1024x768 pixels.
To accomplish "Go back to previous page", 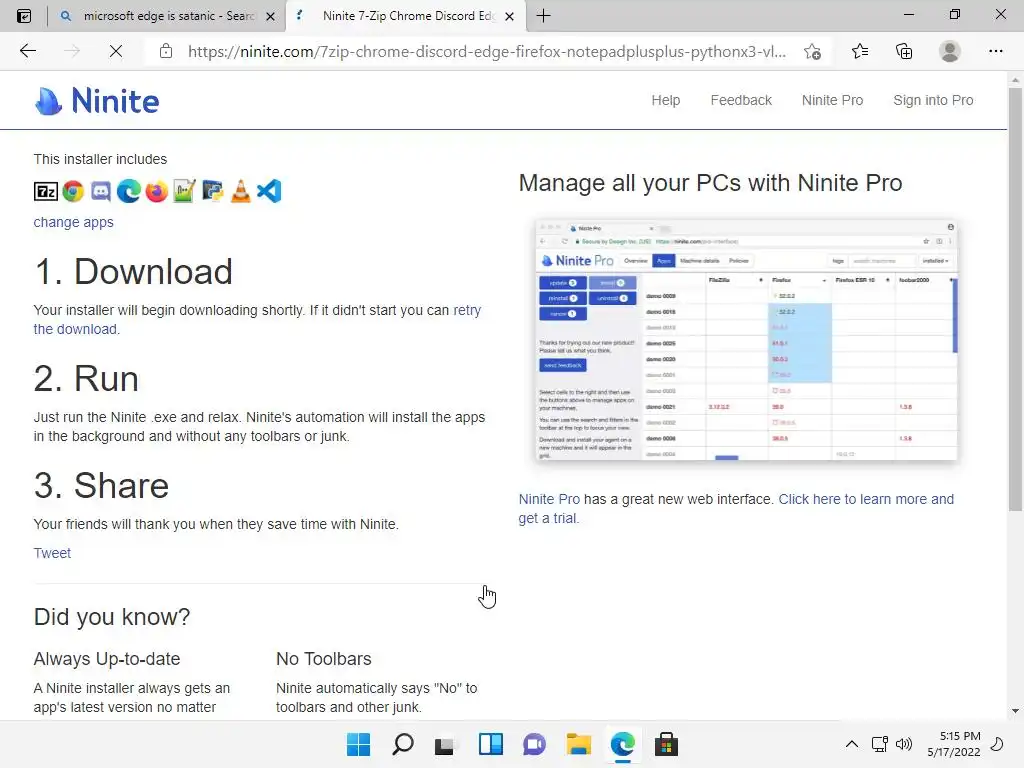I will [27, 51].
